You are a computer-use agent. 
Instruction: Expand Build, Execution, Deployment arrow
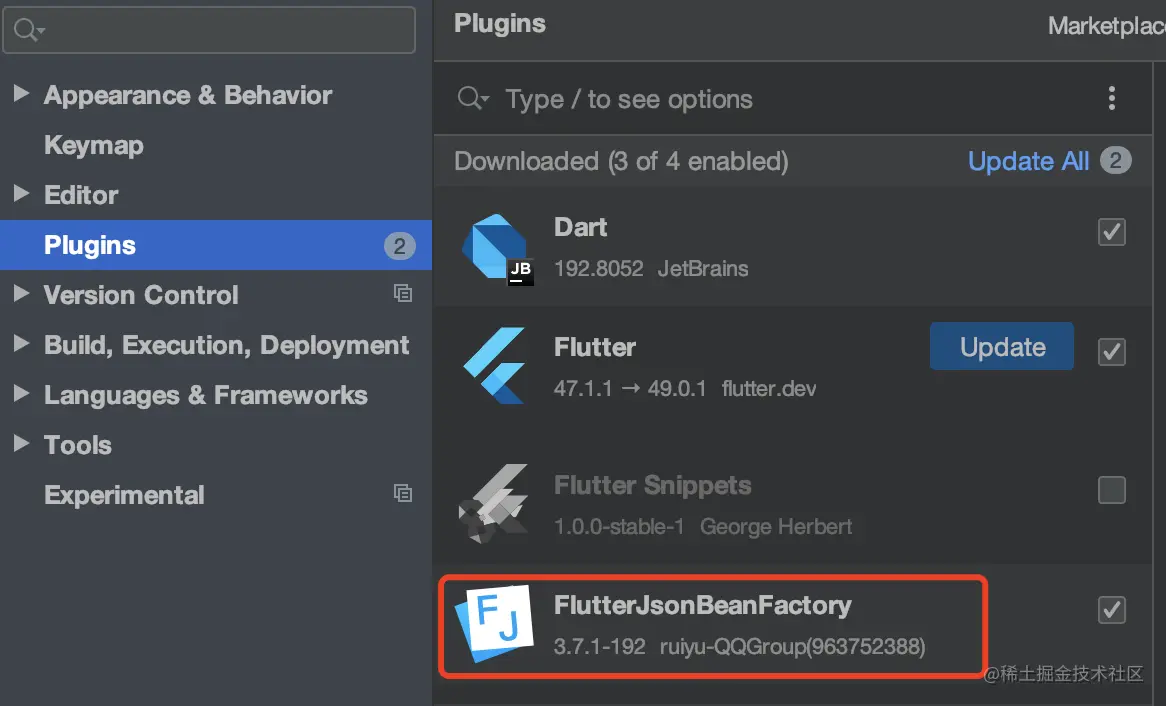click(22, 343)
